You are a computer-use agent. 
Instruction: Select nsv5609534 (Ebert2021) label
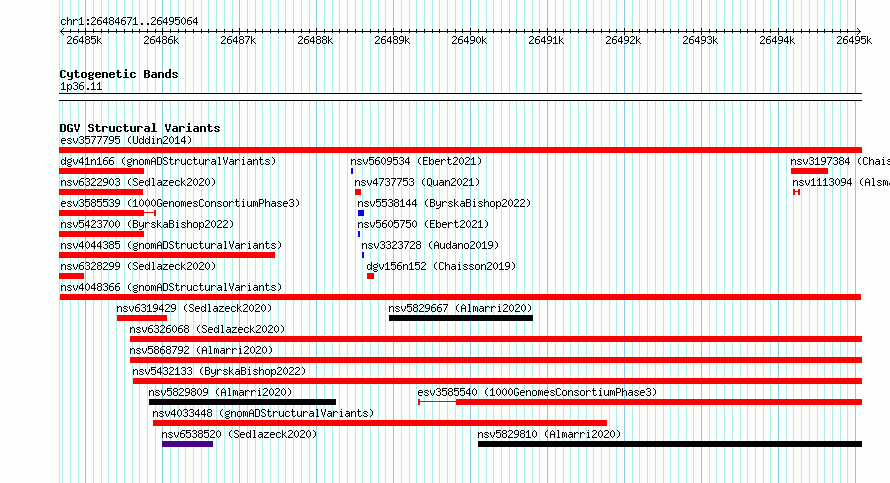416,161
